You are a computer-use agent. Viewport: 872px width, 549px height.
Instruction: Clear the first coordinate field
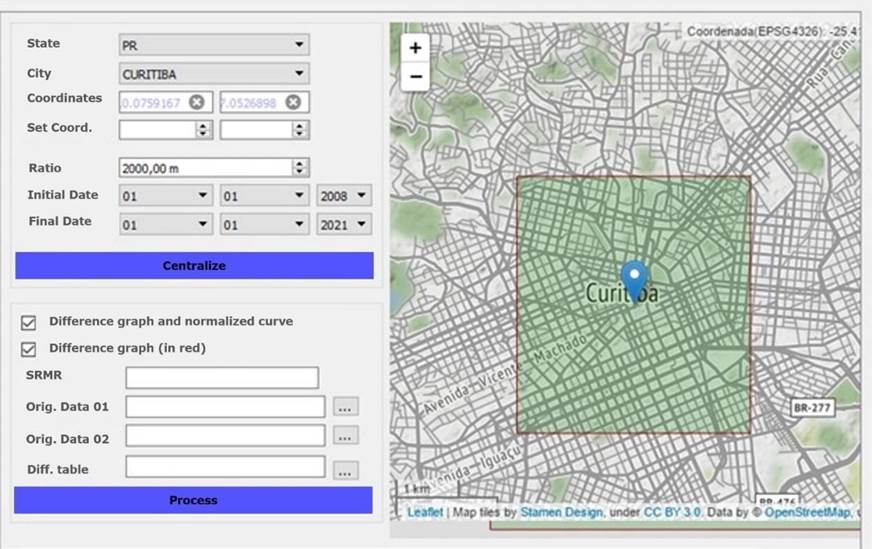click(197, 102)
